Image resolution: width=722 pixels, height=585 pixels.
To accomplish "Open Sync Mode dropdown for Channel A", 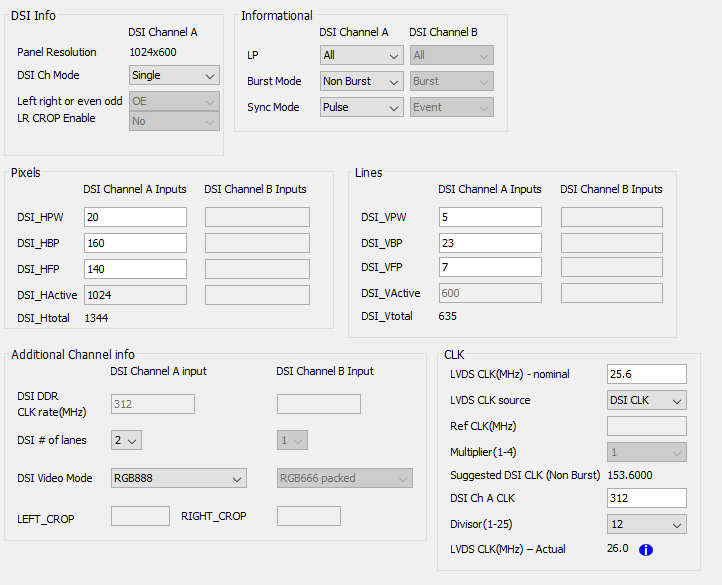I will (360, 107).
